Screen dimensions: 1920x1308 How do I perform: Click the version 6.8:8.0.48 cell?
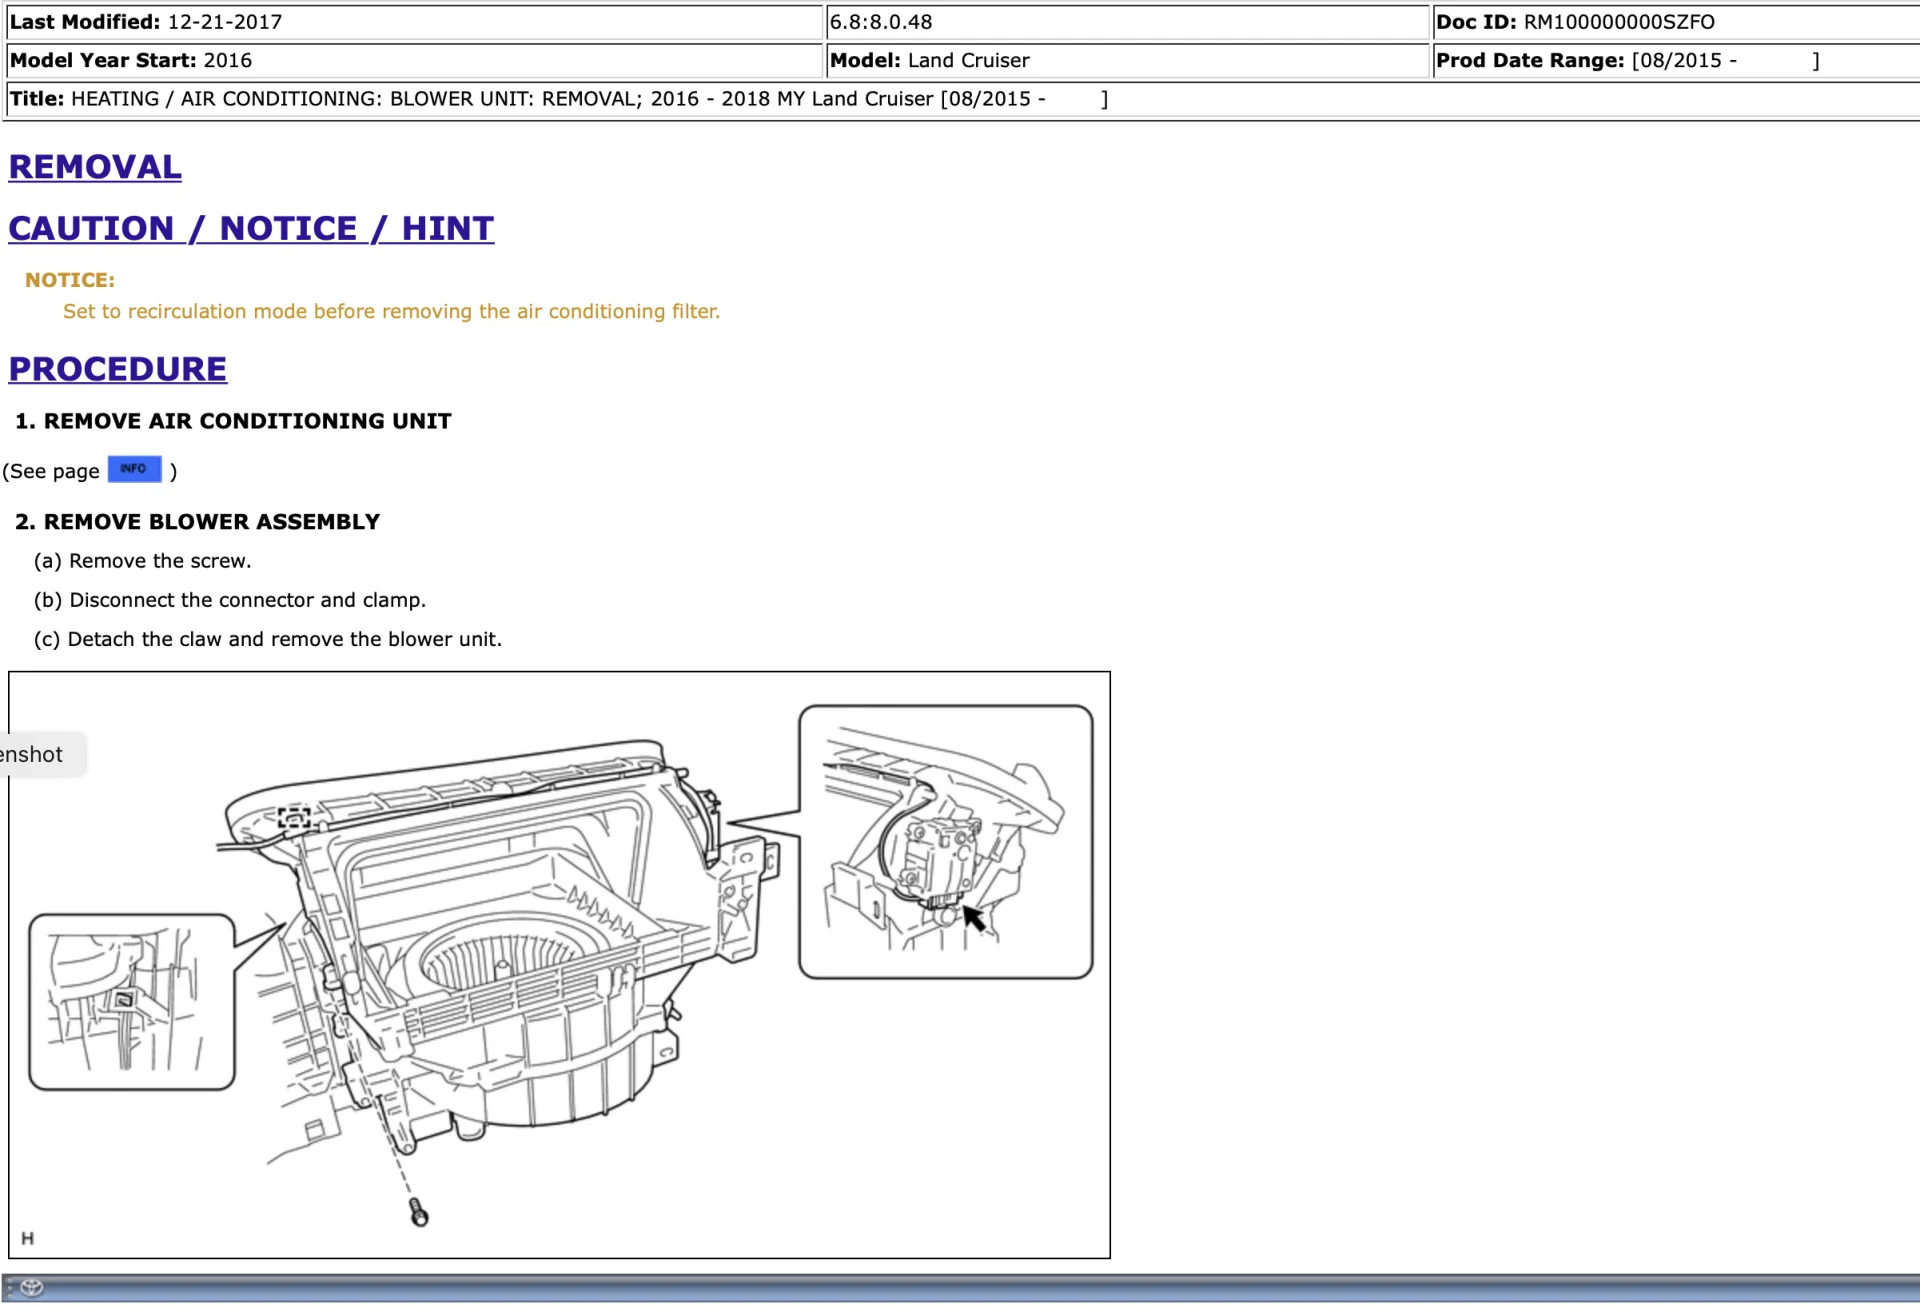pos(1127,22)
